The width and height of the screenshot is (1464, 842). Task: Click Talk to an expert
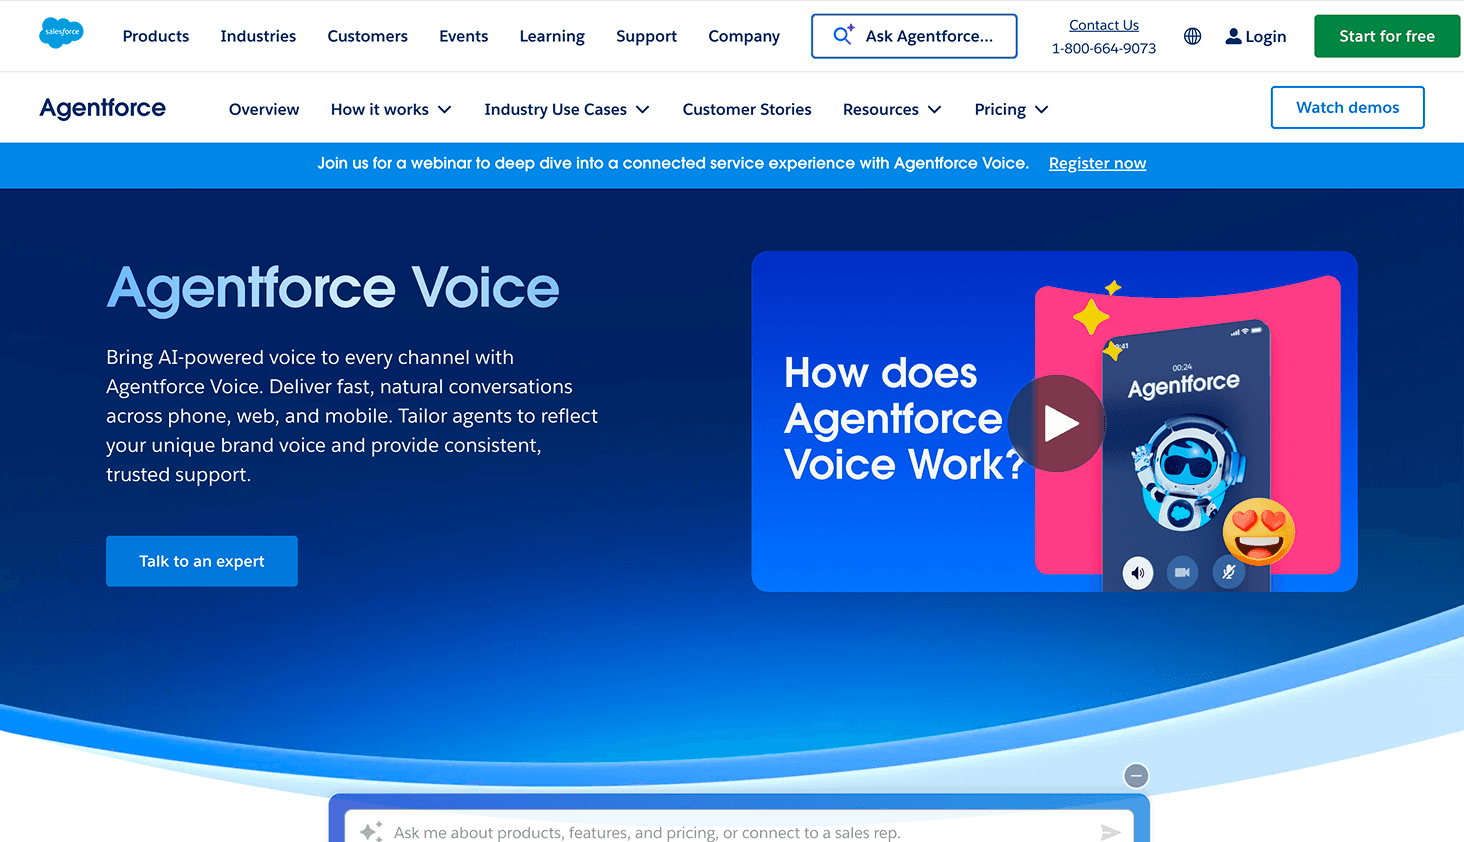click(201, 561)
